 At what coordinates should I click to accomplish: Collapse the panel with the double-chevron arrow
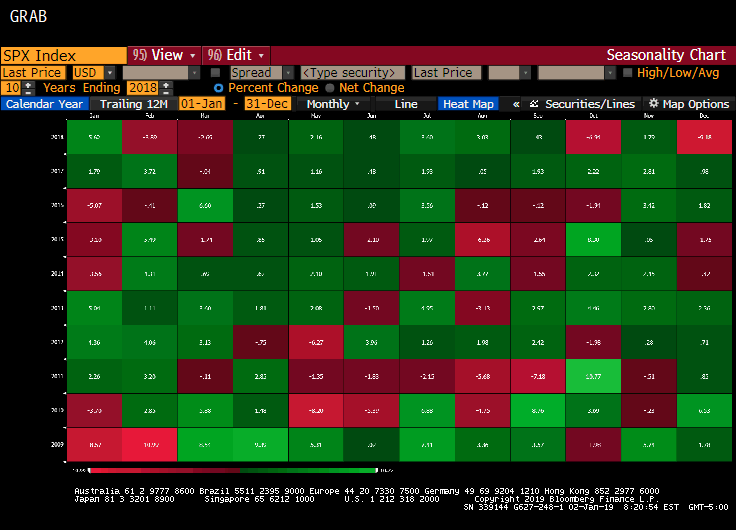pyautogui.click(x=516, y=104)
